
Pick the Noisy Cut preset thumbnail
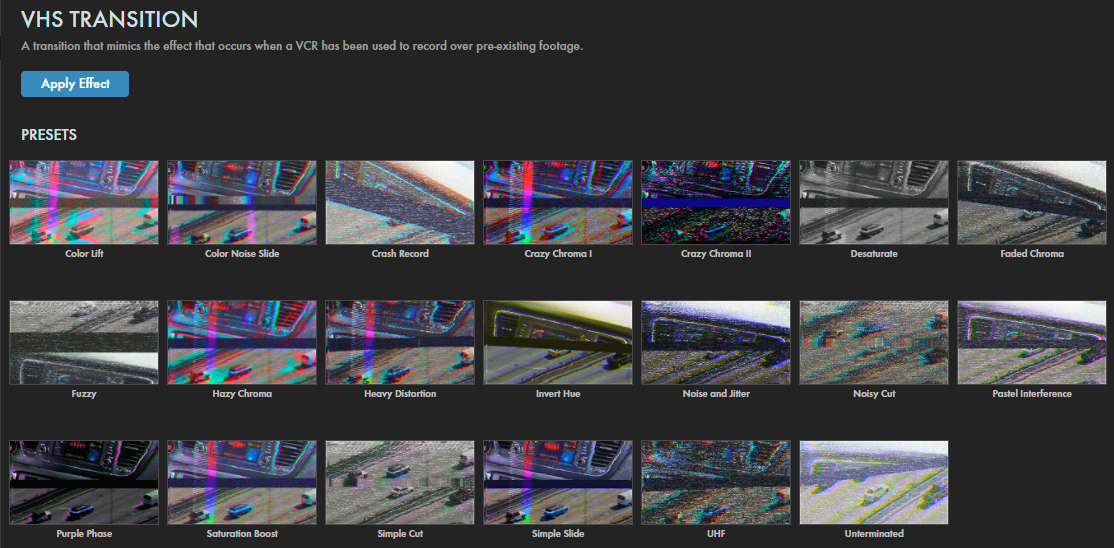pos(874,342)
